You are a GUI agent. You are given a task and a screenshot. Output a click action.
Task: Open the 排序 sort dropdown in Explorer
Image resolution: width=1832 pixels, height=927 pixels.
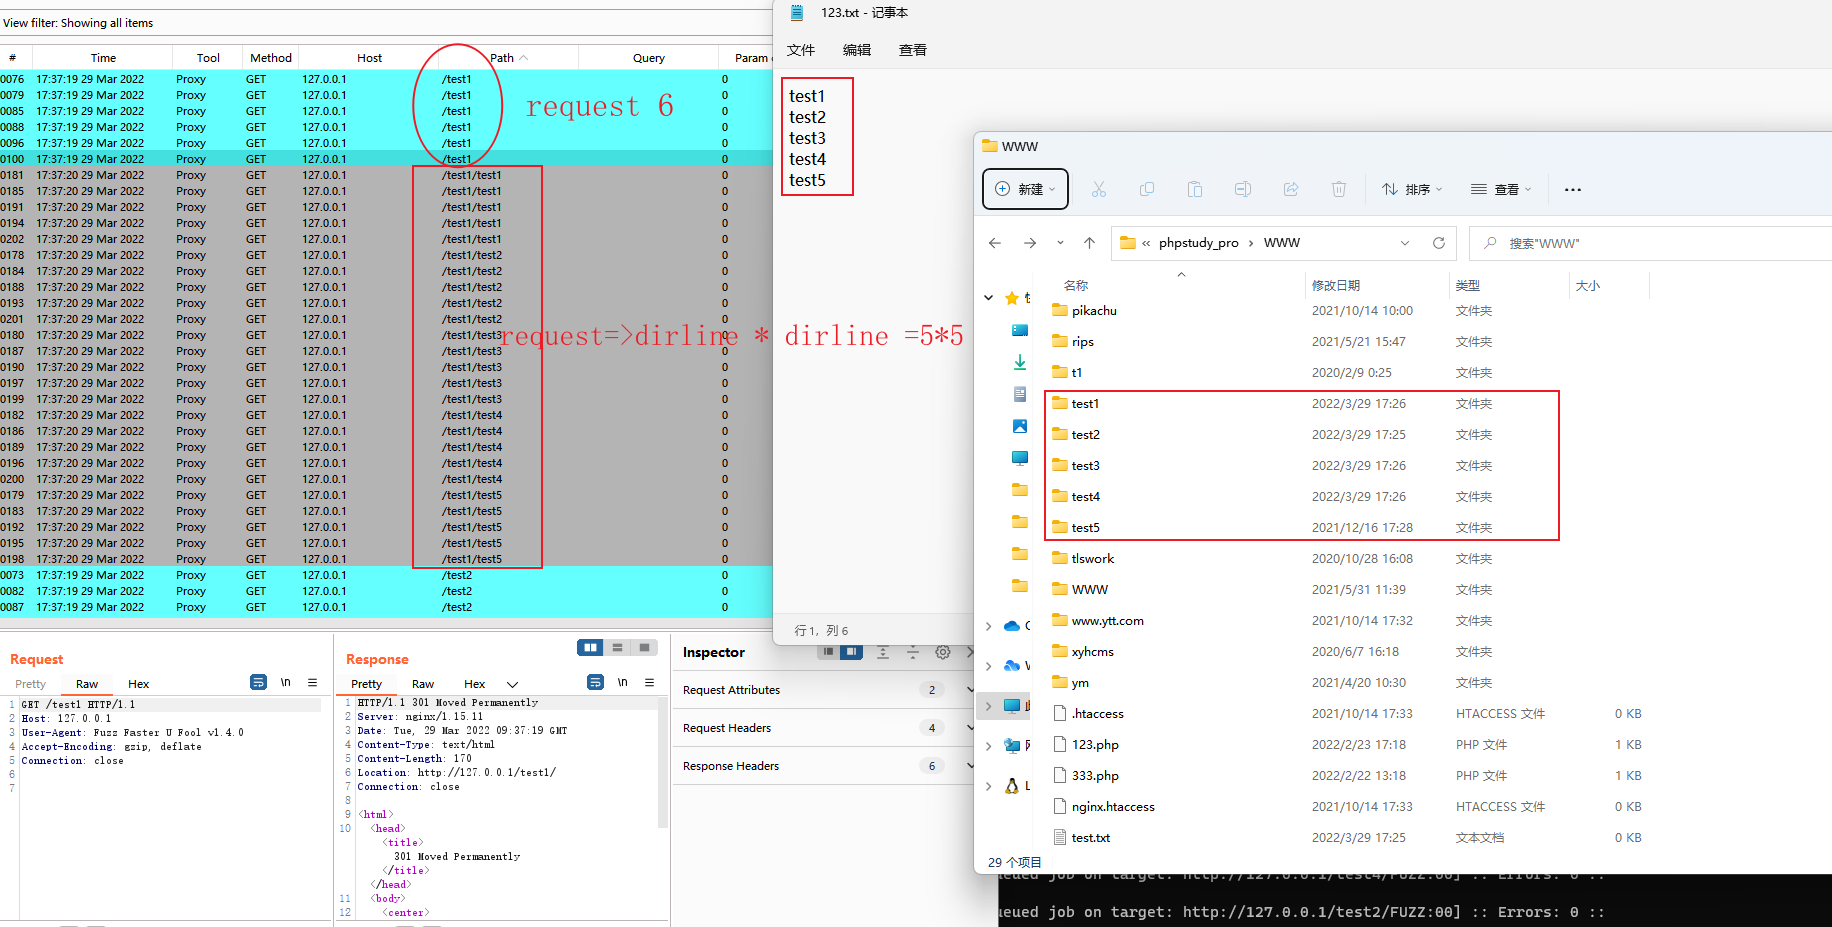(x=1410, y=189)
